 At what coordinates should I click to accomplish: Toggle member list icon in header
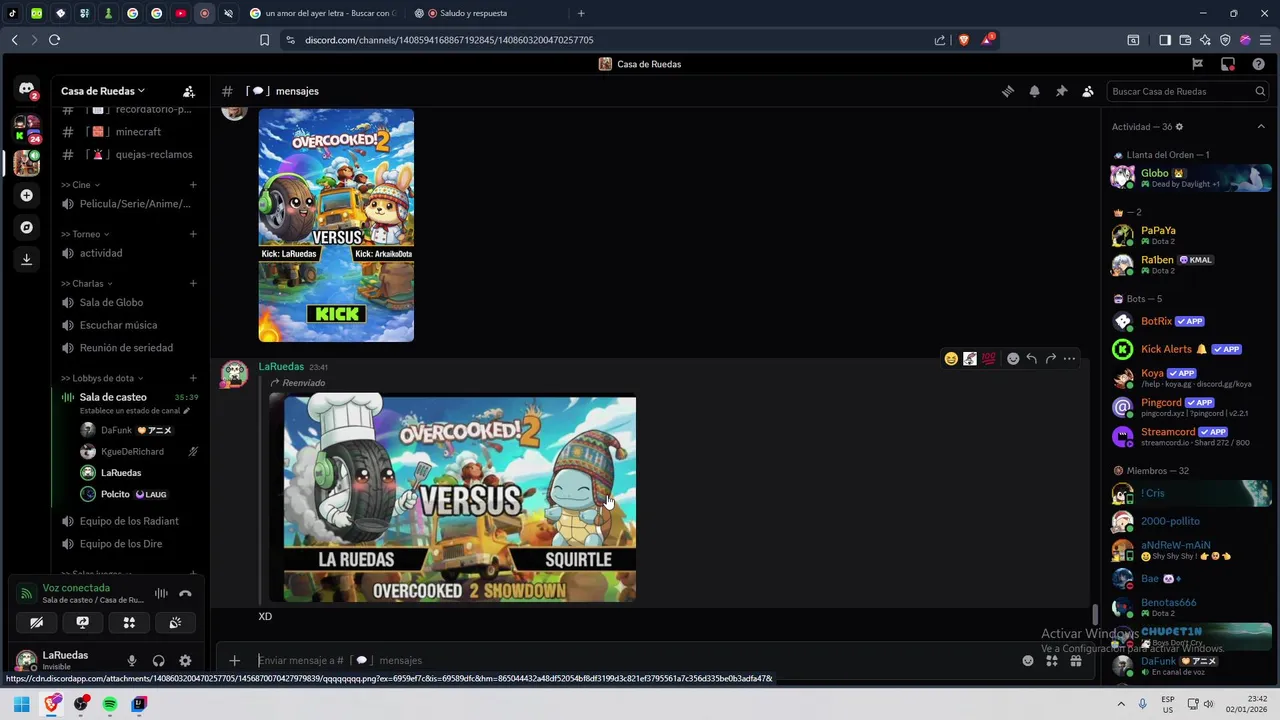coord(1088,91)
